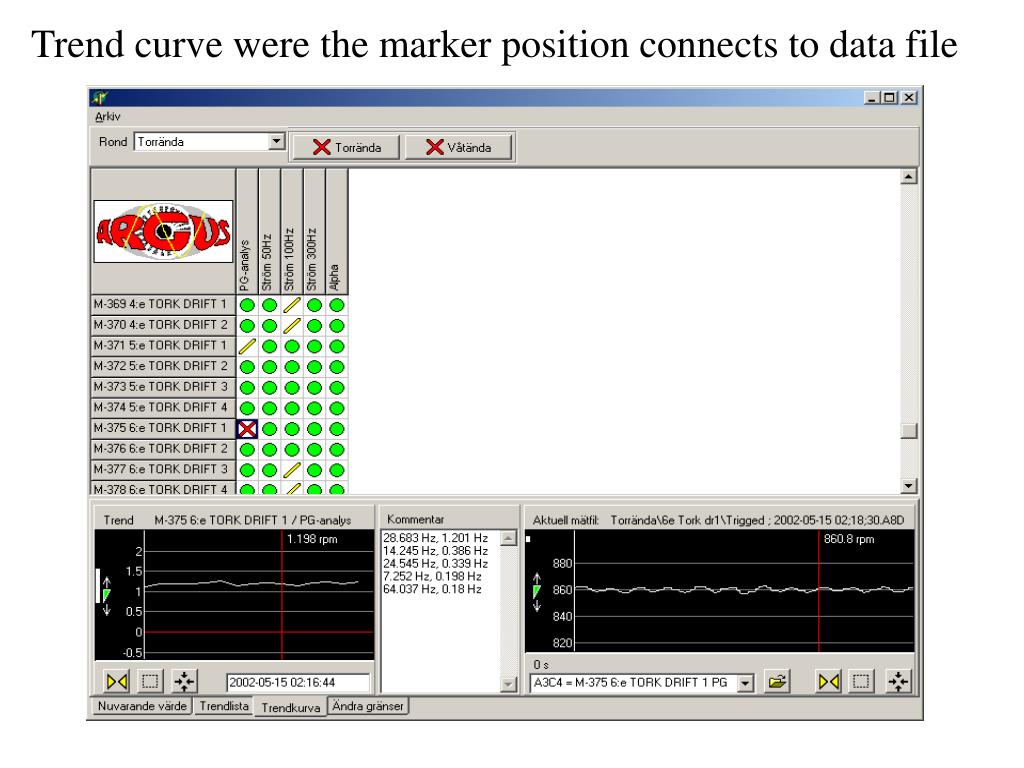Open the Arkiv menu
Image resolution: width=1024 pixels, height=768 pixels.
[108, 116]
